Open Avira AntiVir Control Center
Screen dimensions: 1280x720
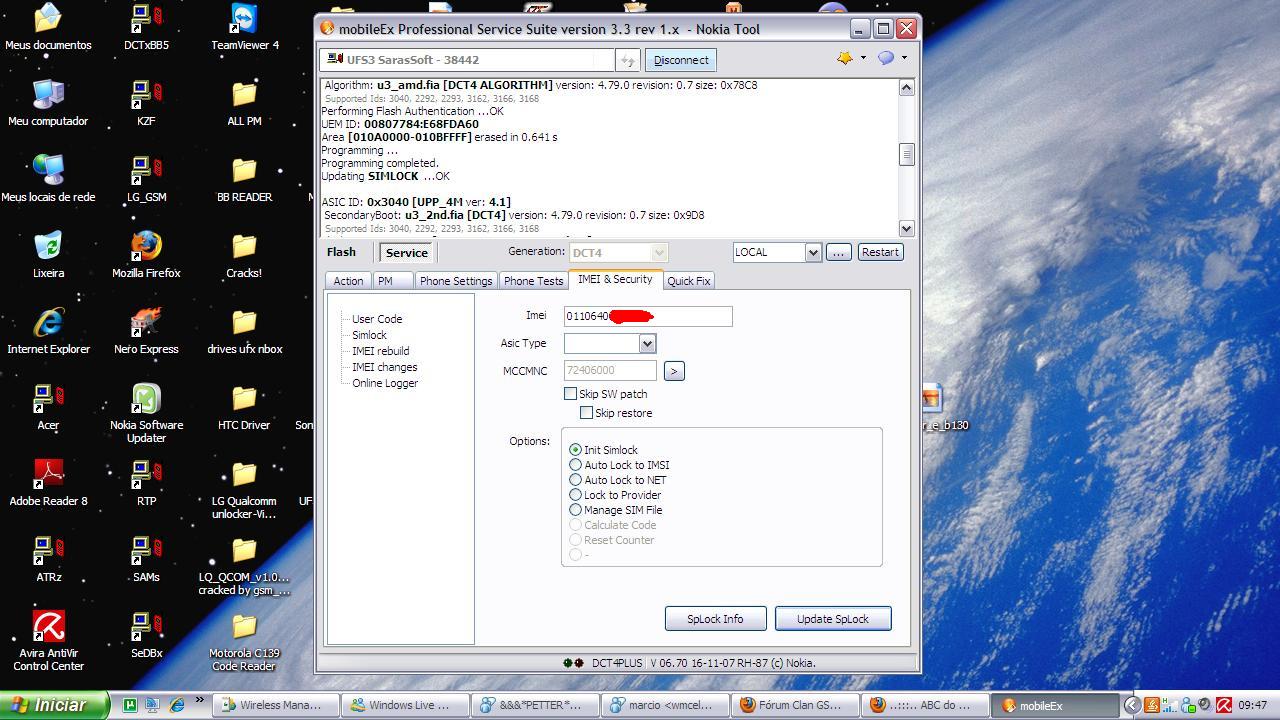(x=48, y=641)
